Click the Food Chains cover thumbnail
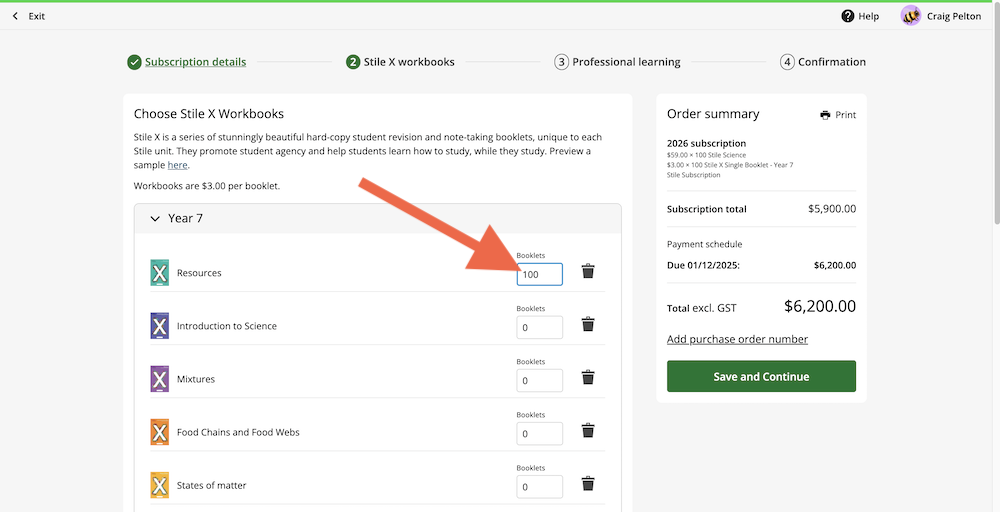1000x512 pixels. [159, 432]
